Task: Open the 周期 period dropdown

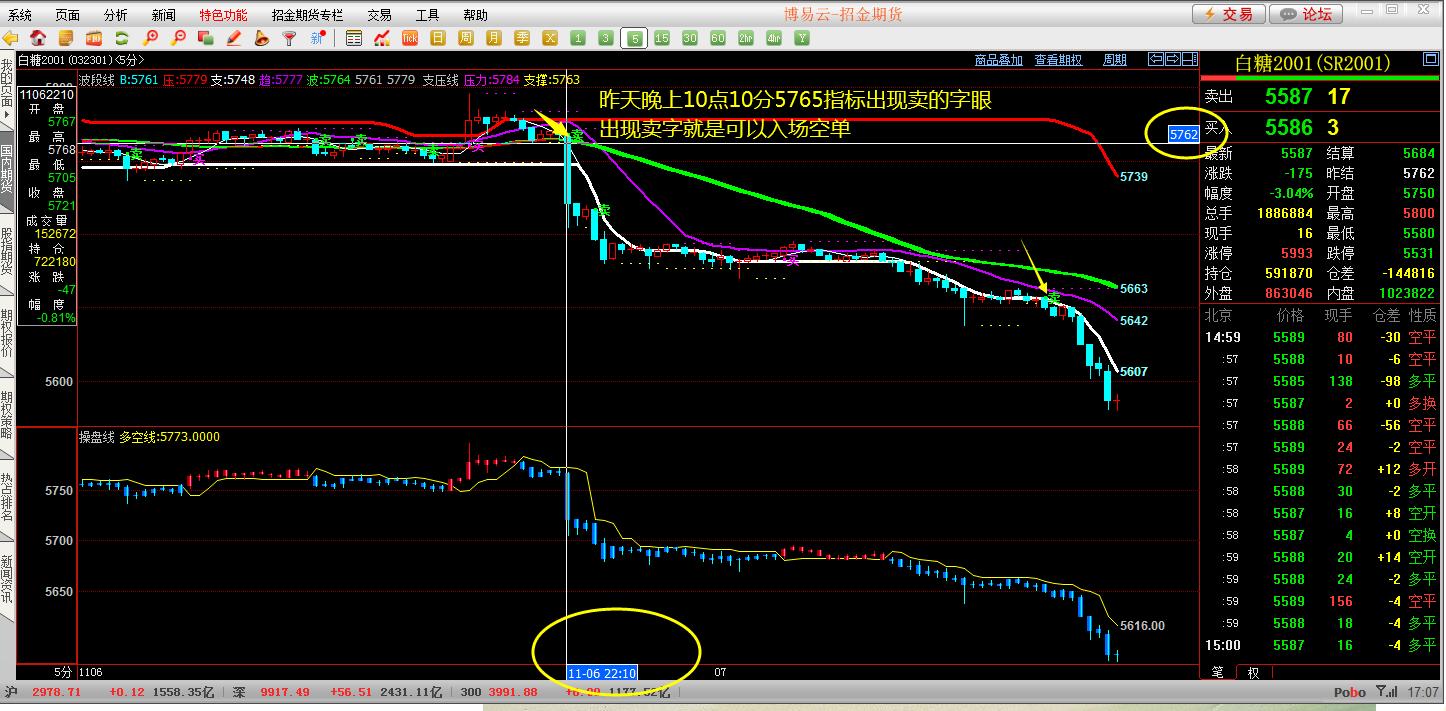Action: 1115,60
